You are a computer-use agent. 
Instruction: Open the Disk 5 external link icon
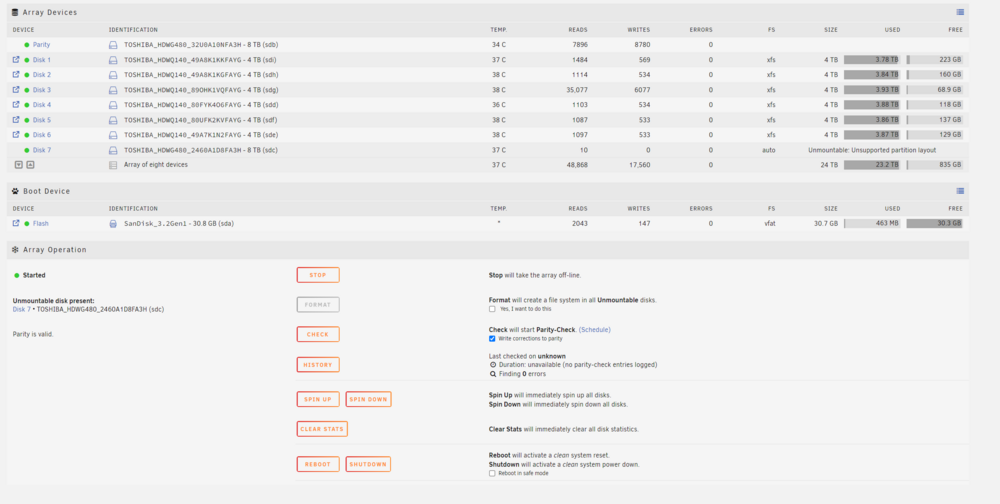[16, 120]
